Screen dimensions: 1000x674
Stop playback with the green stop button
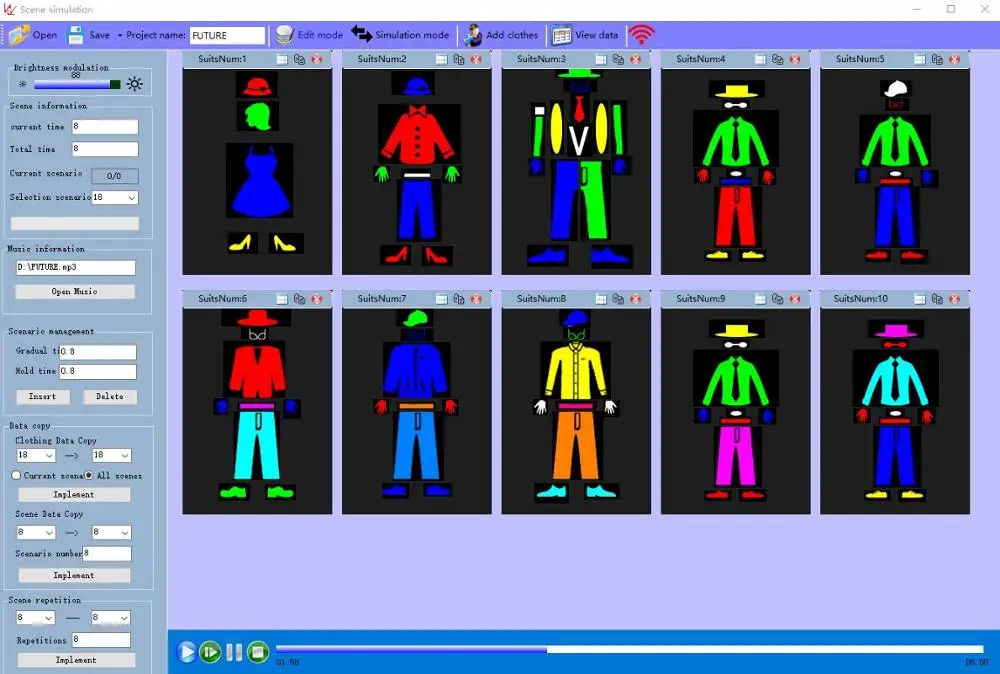click(x=257, y=652)
